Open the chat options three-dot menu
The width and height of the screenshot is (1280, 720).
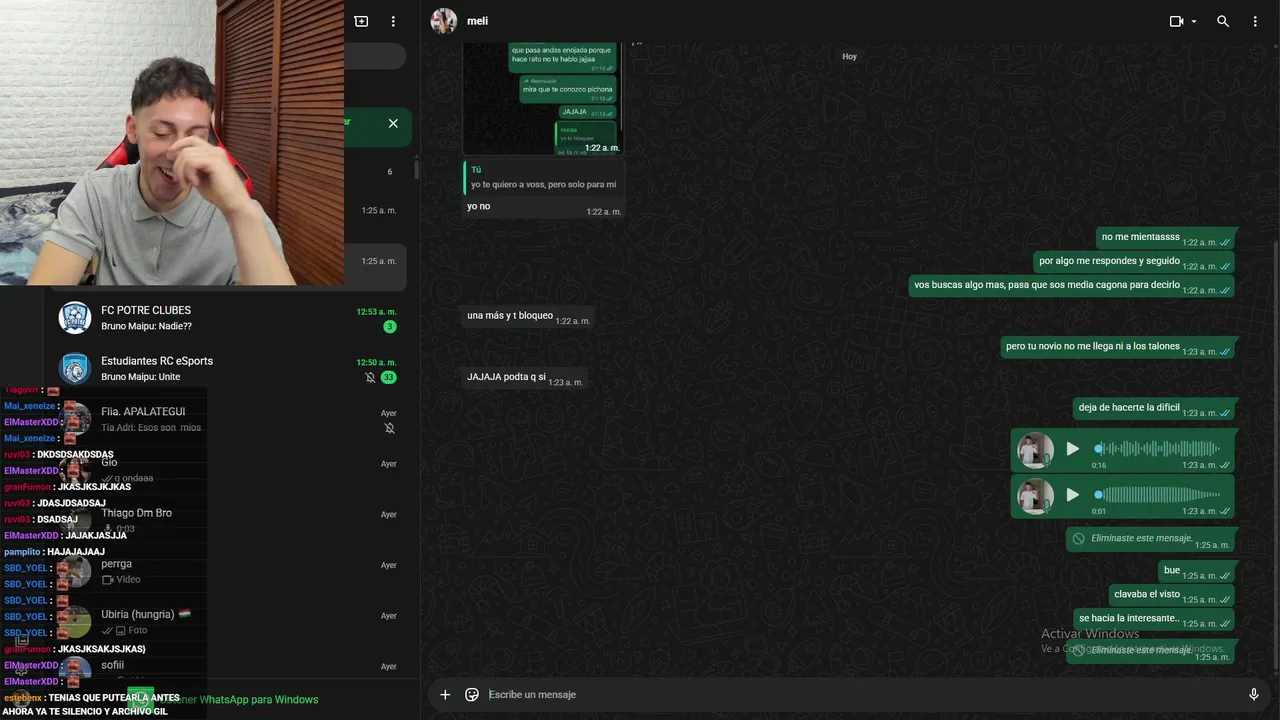click(1255, 21)
